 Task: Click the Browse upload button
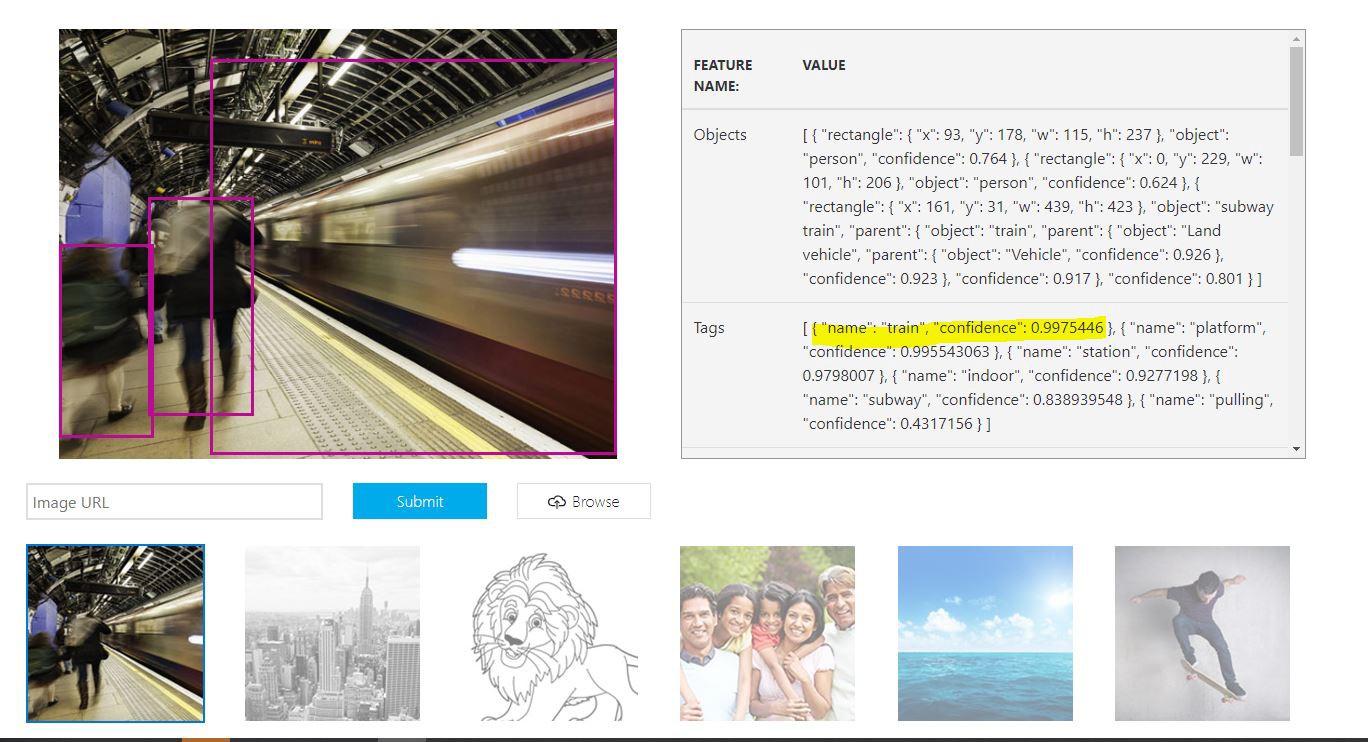click(x=584, y=501)
